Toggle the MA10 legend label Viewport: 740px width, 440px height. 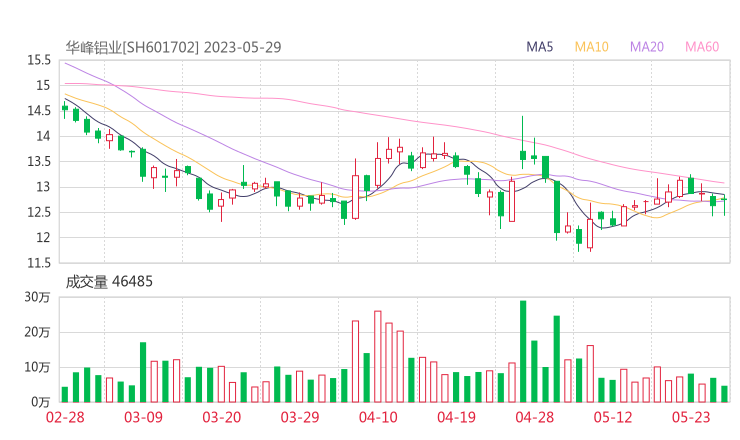point(591,47)
